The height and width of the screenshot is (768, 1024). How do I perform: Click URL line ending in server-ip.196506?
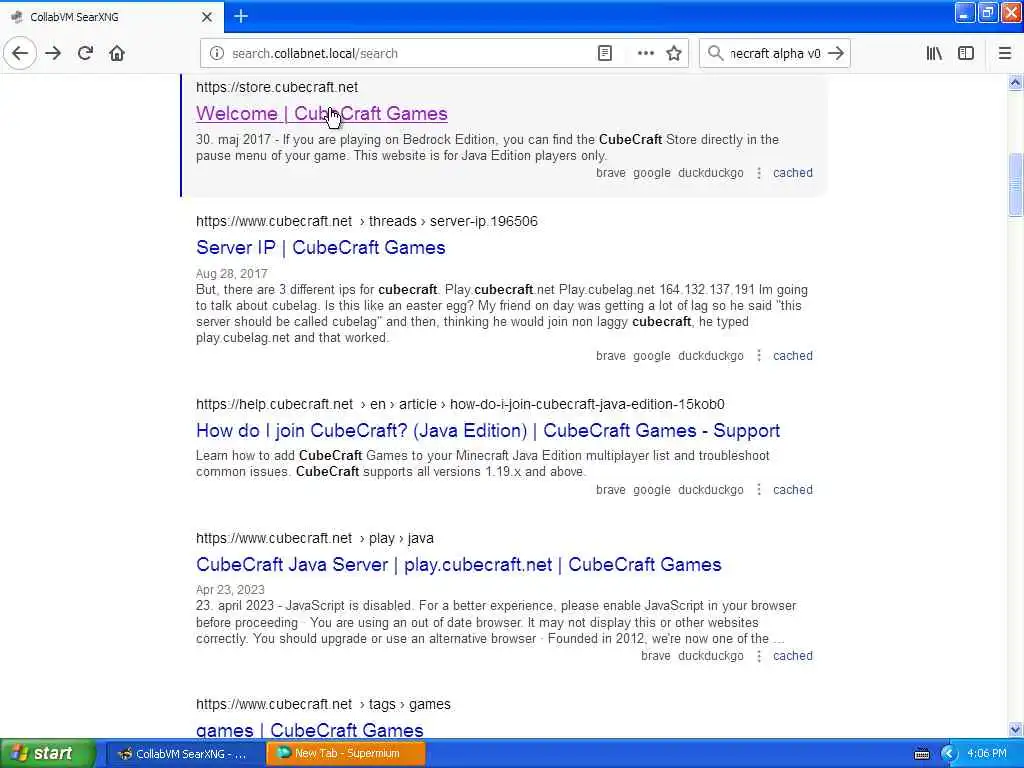tap(367, 221)
